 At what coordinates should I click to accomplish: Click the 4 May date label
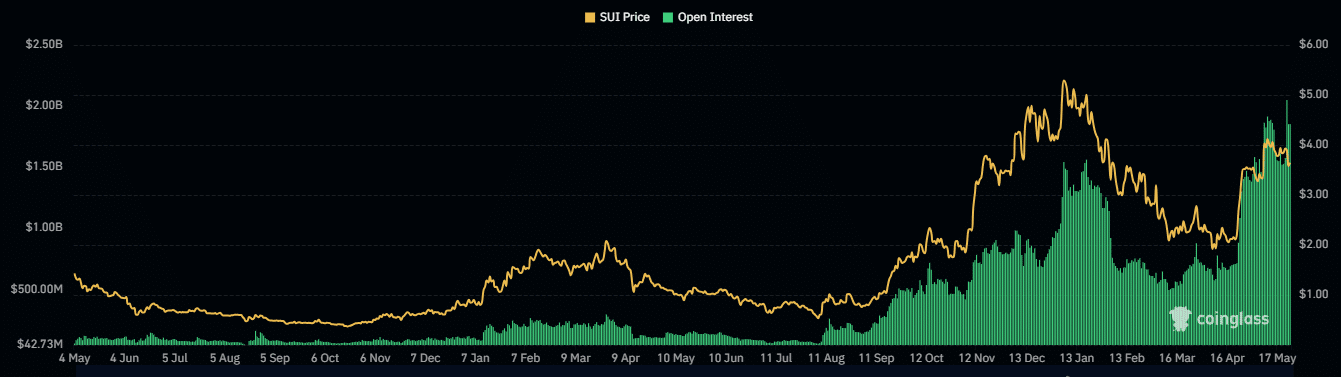(75, 357)
